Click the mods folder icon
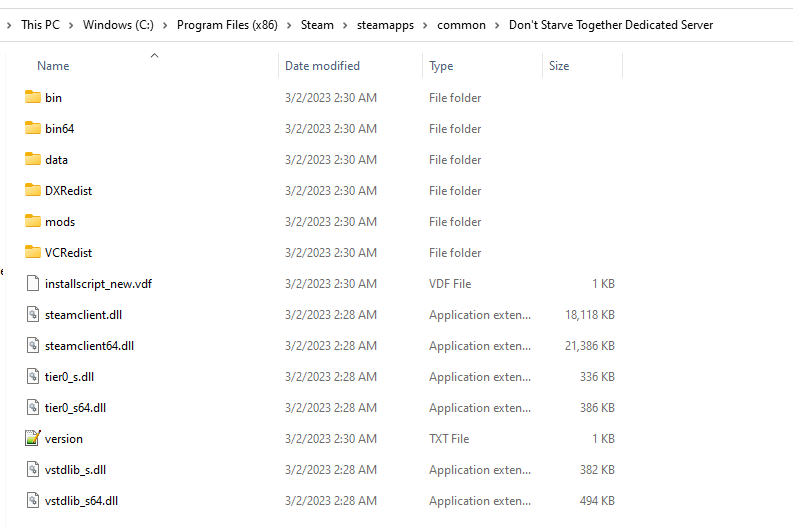This screenshot has width=793, height=526. 32,222
